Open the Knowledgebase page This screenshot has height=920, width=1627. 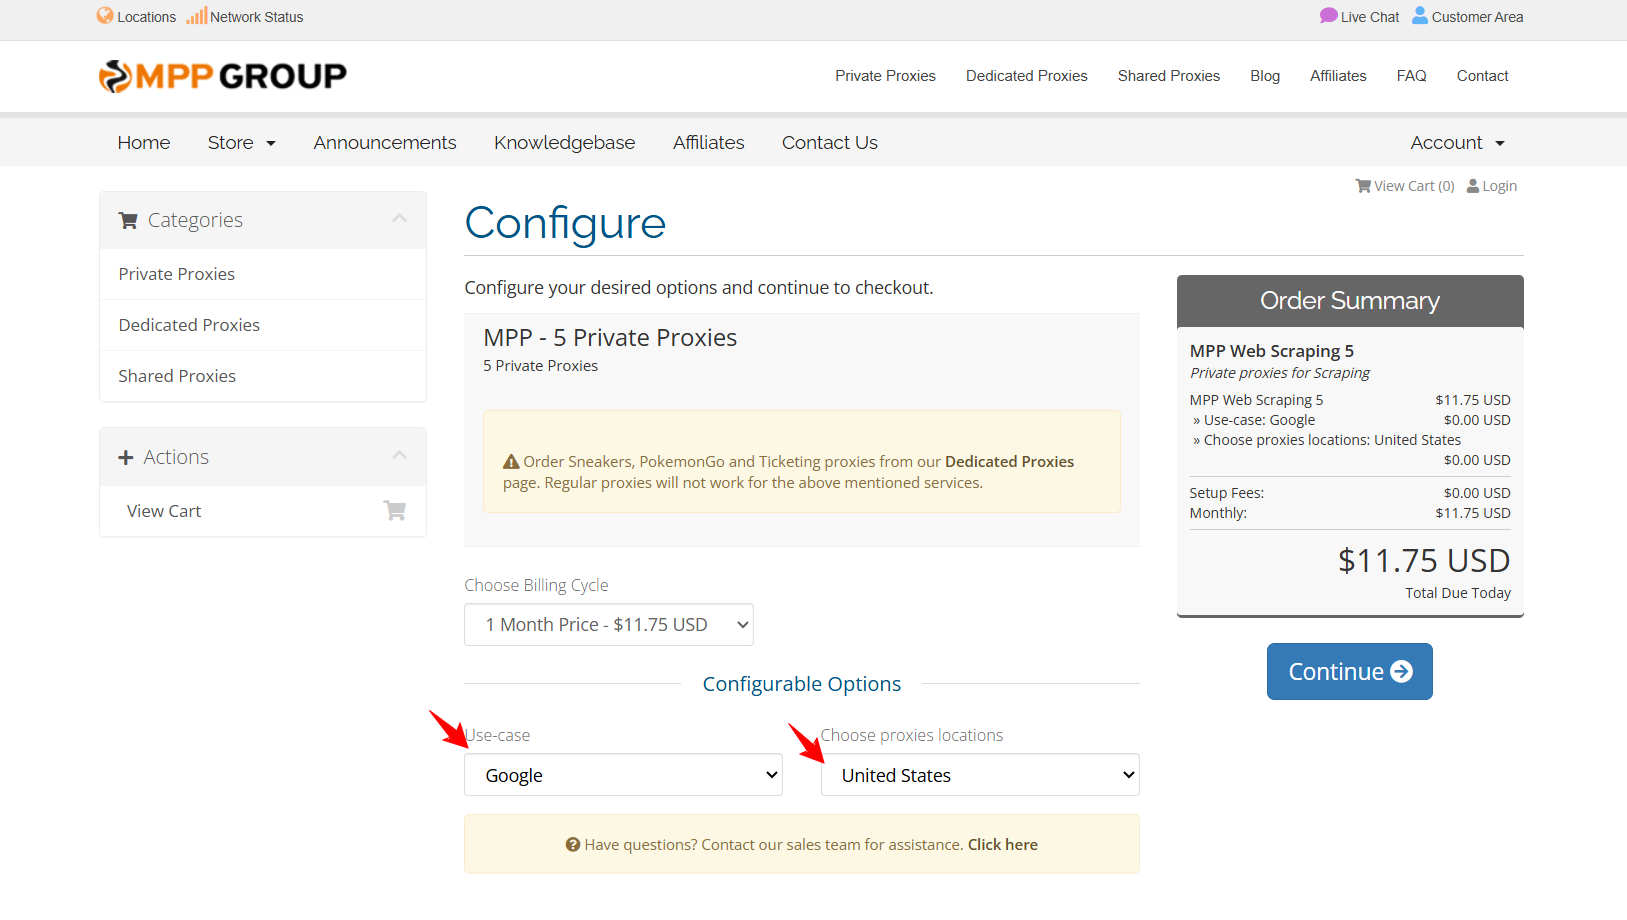(x=565, y=143)
